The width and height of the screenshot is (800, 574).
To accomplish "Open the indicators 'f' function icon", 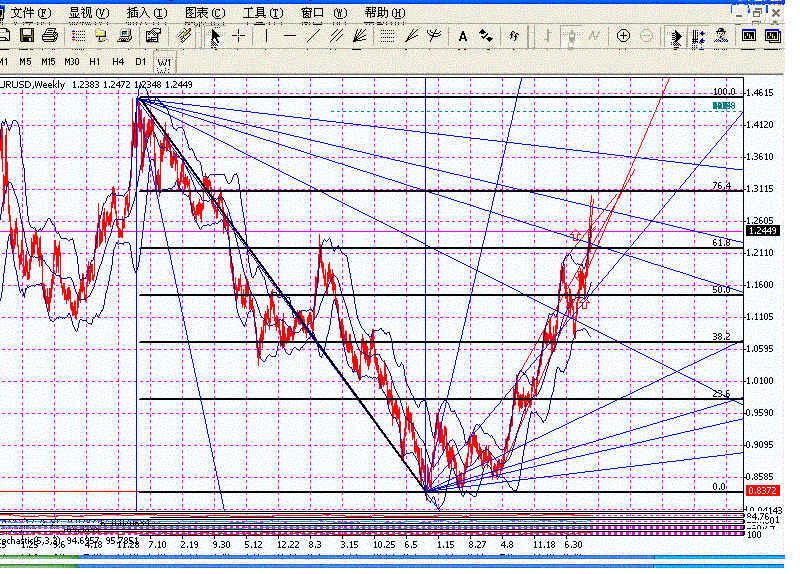I will click(514, 36).
